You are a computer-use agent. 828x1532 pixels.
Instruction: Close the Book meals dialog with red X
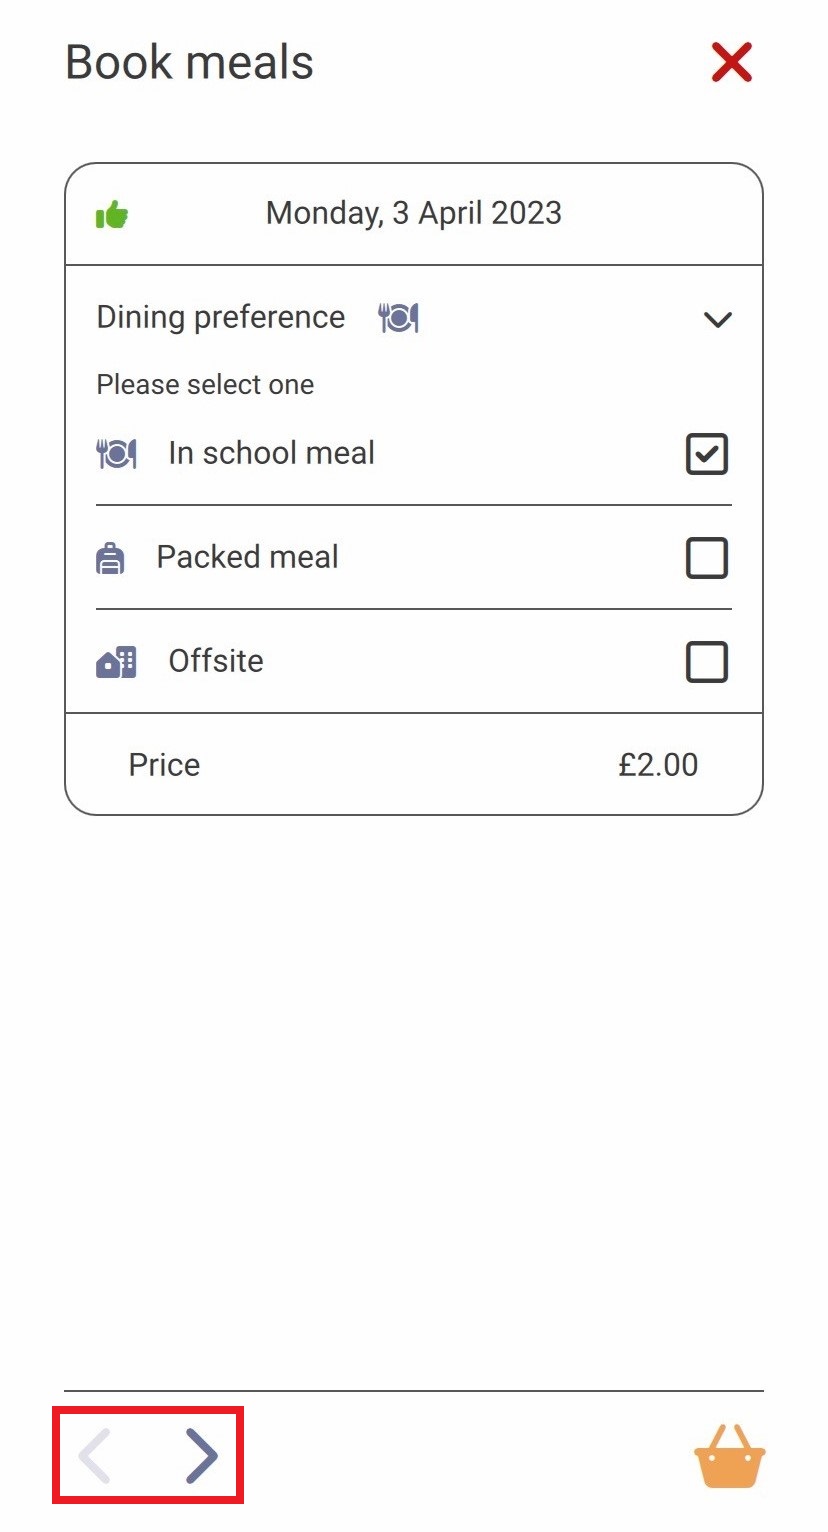732,63
